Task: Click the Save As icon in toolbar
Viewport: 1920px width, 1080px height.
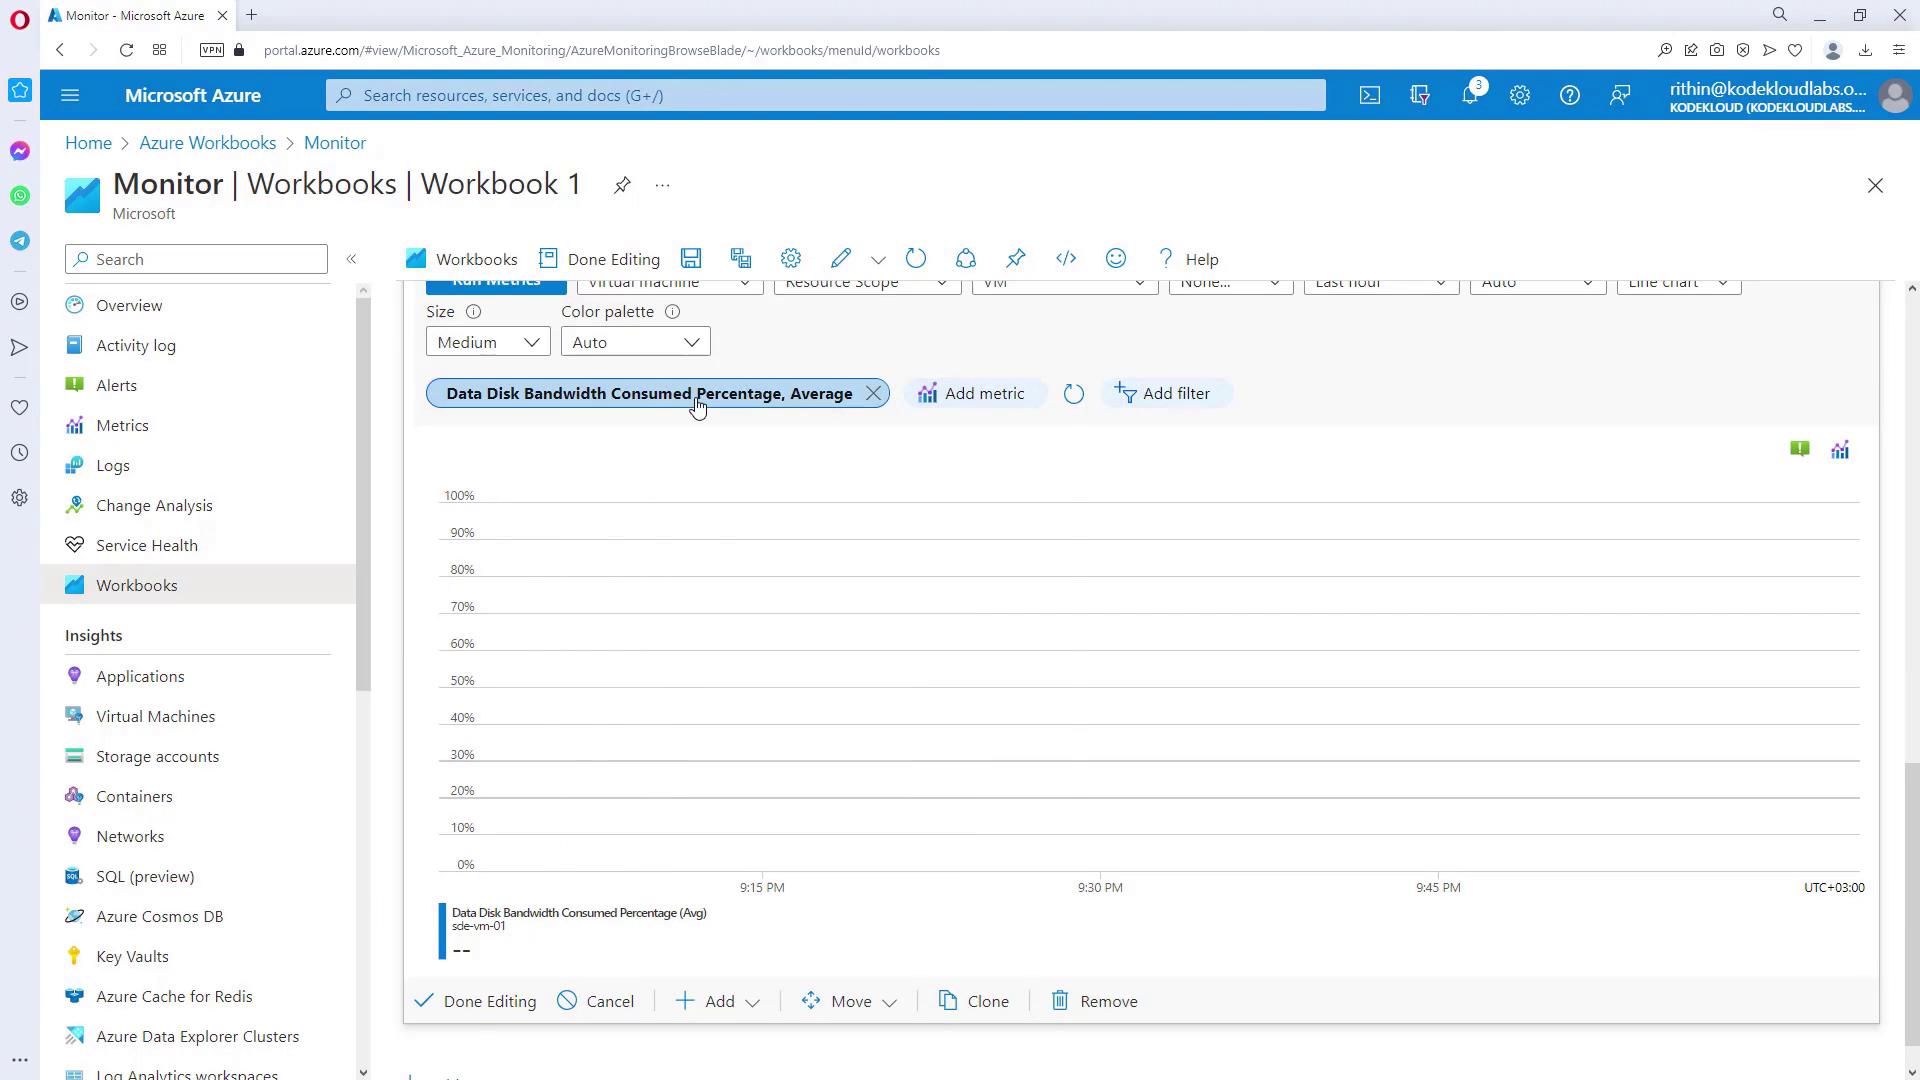Action: pyautogui.click(x=741, y=259)
